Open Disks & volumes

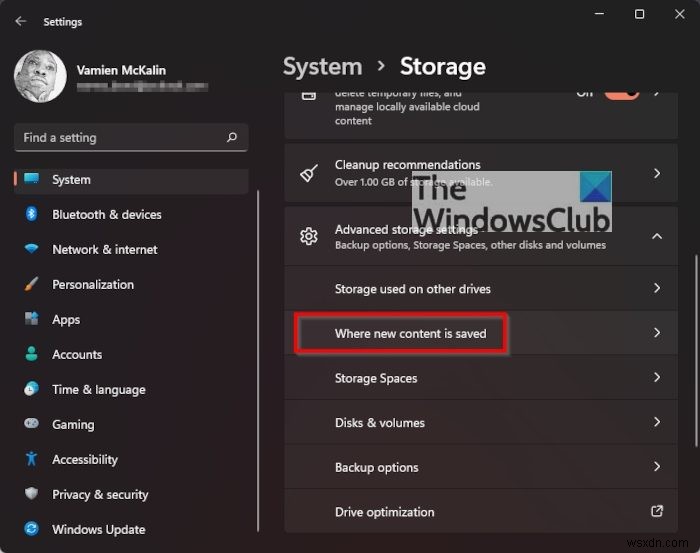(481, 422)
